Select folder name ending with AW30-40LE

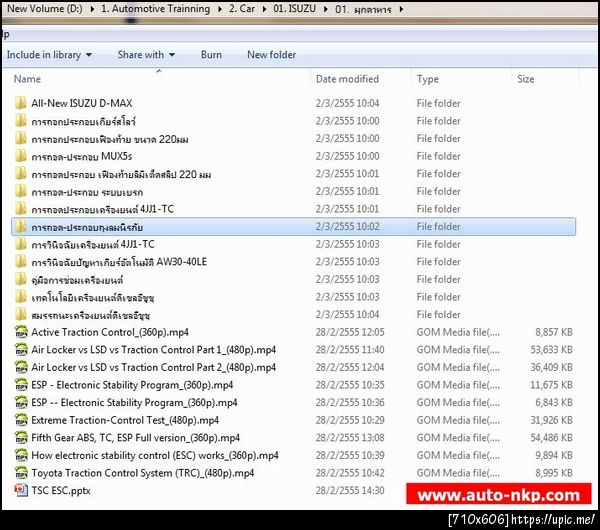(x=119, y=262)
